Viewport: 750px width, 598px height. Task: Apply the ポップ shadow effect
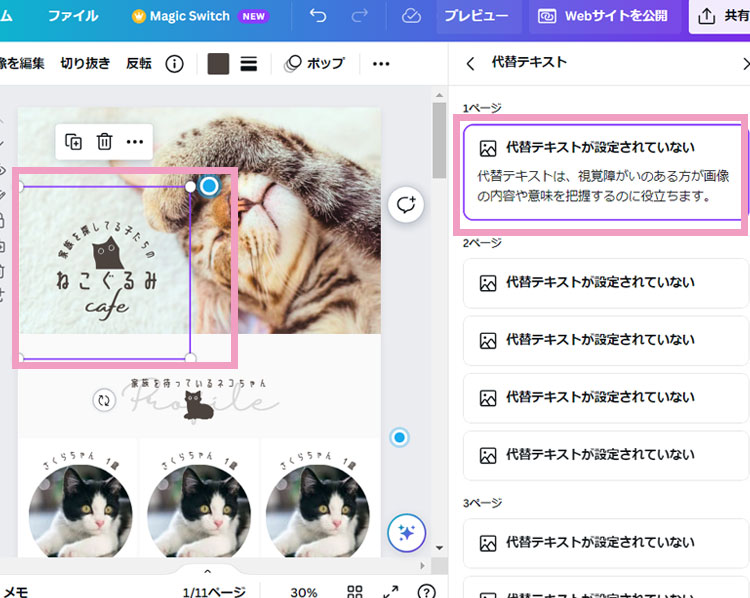tap(315, 63)
